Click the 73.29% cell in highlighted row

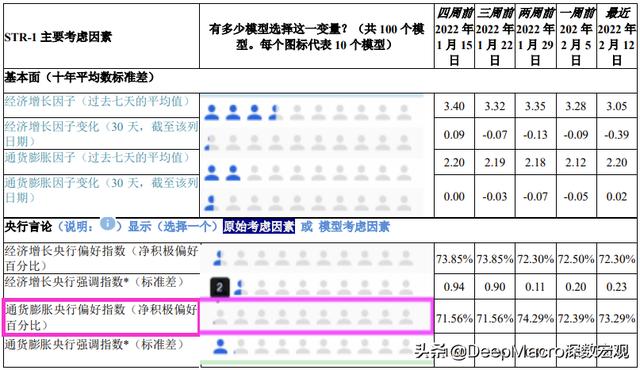[x=617, y=318]
